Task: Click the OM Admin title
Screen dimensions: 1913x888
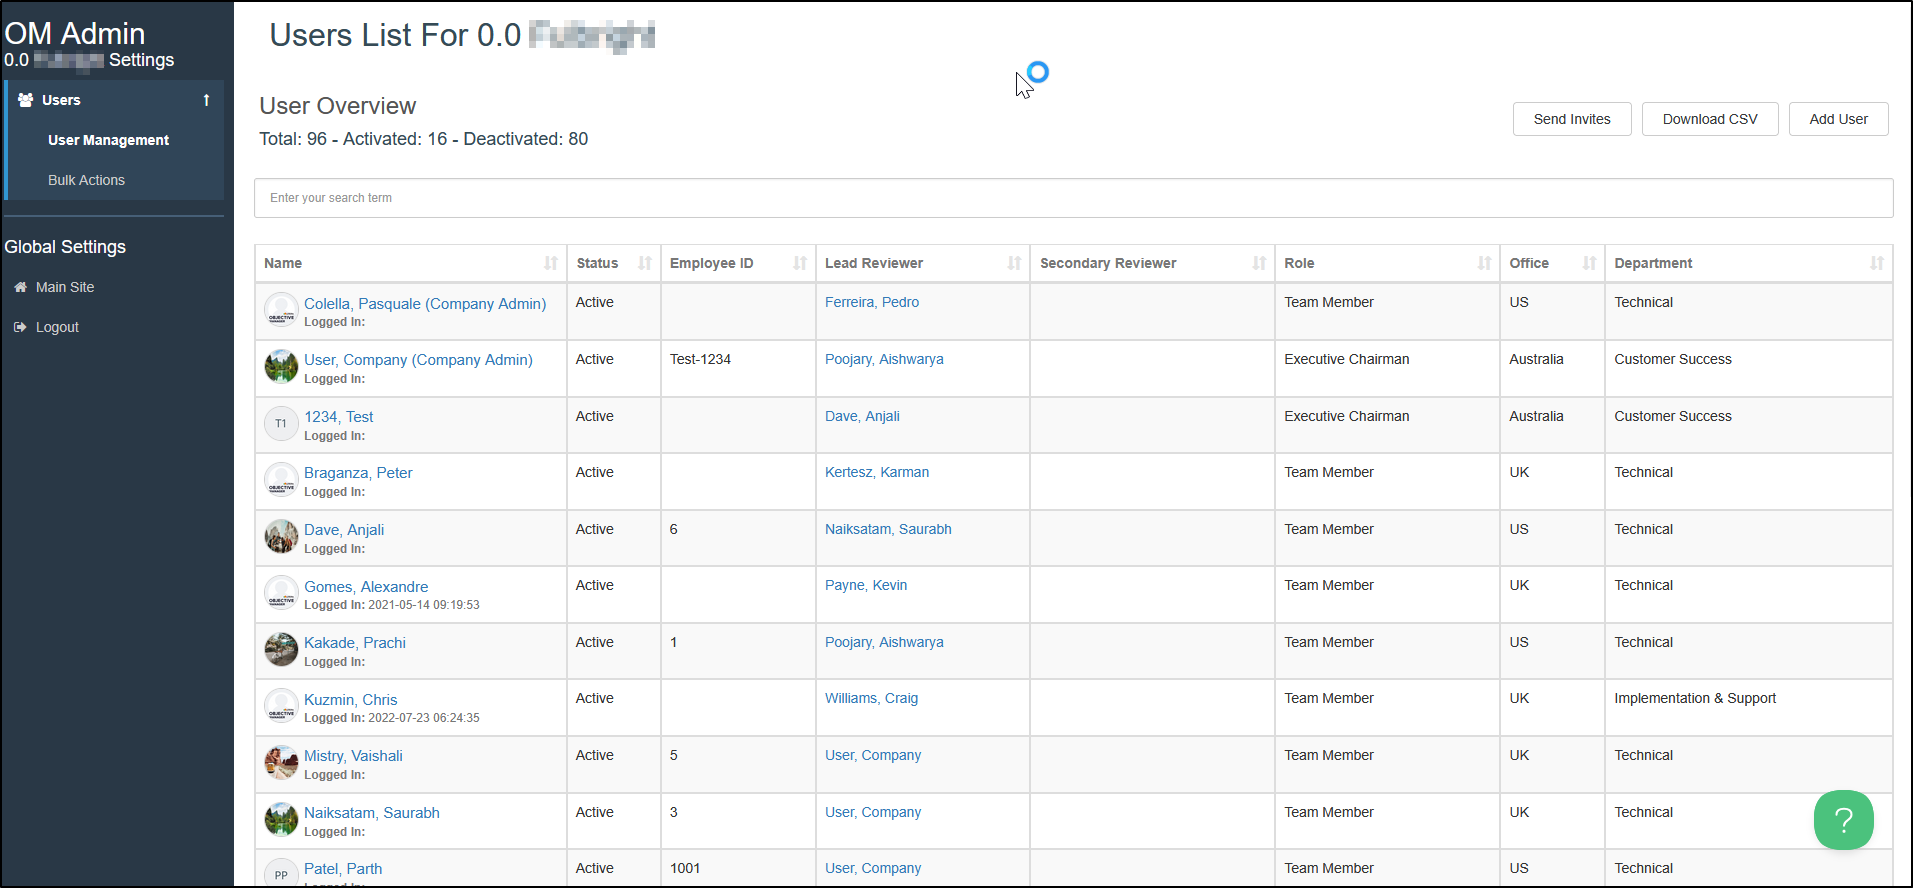Action: coord(75,33)
